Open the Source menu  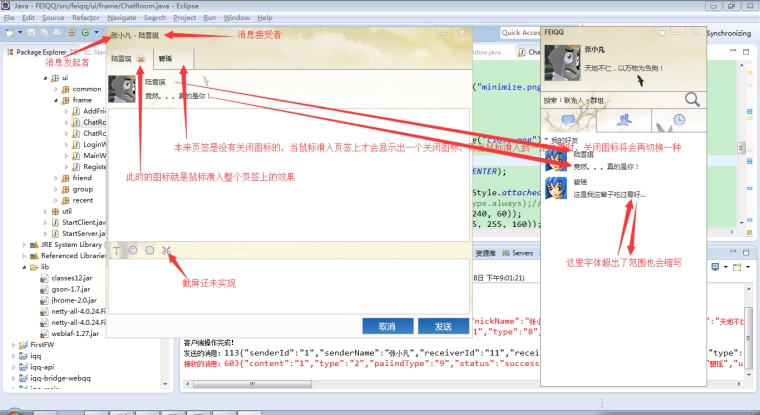pos(53,17)
